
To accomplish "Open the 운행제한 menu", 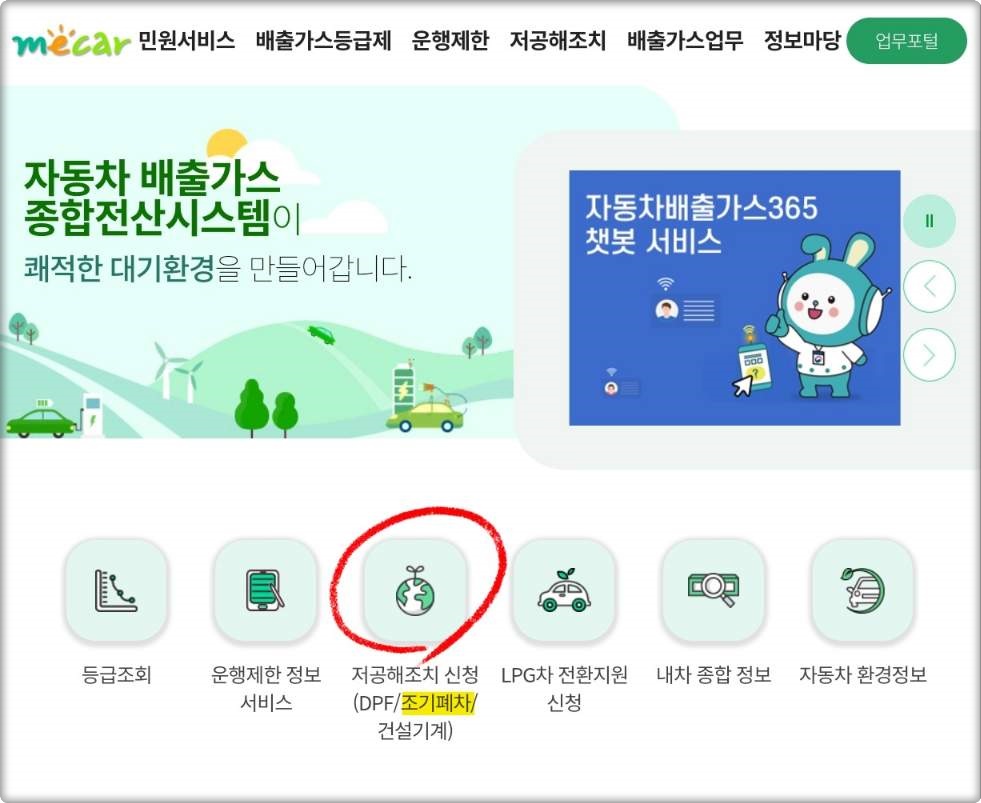I will coord(450,41).
